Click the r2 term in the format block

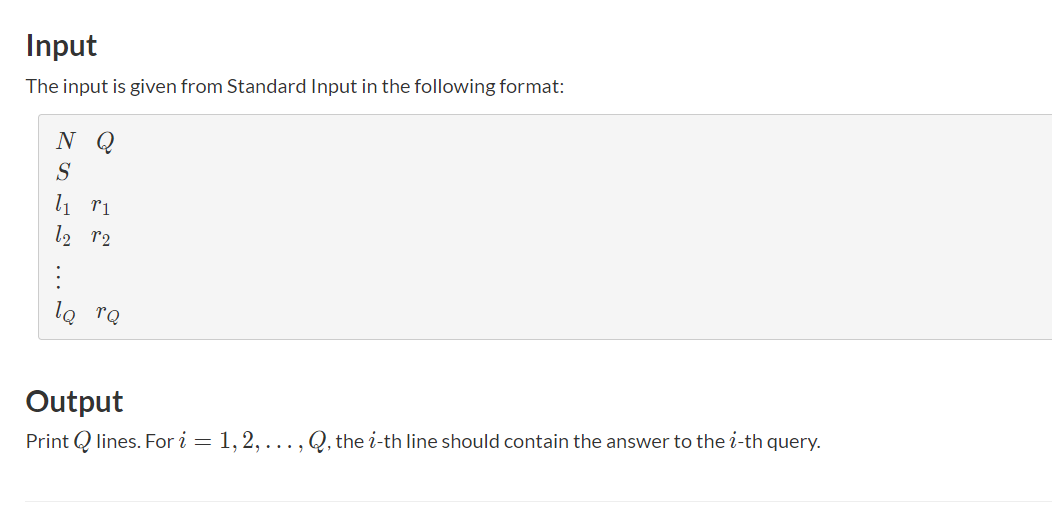pyautogui.click(x=100, y=239)
